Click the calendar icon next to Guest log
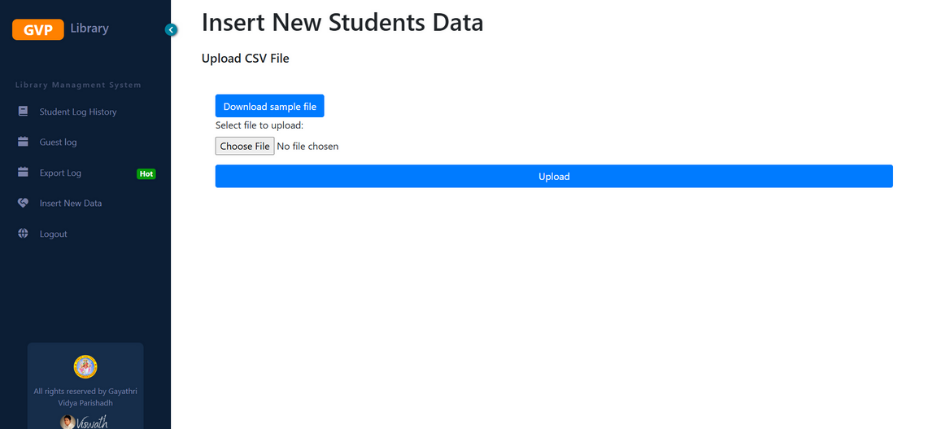937x429 pixels. click(23, 142)
